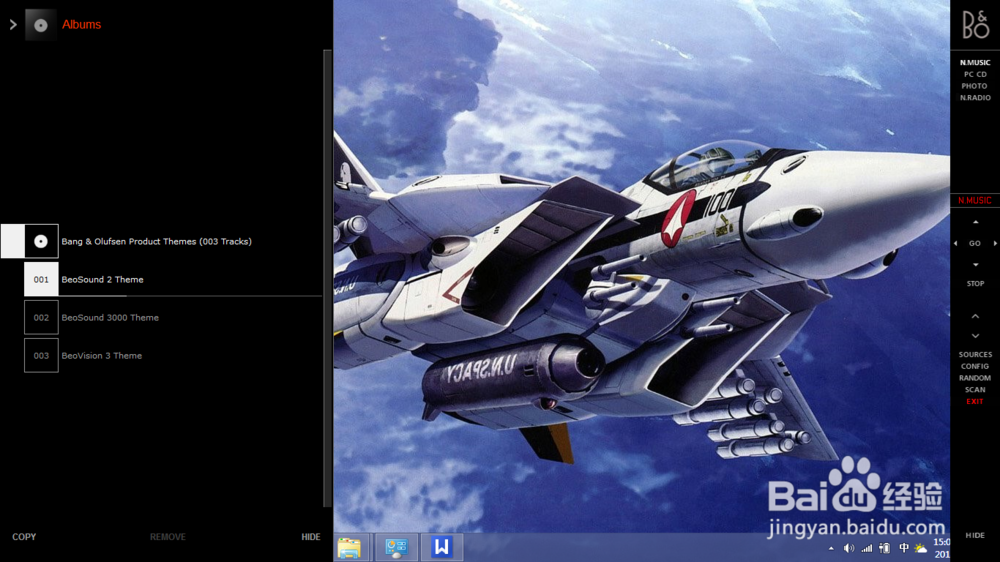Open File Explorer from the taskbar

[x=349, y=547]
